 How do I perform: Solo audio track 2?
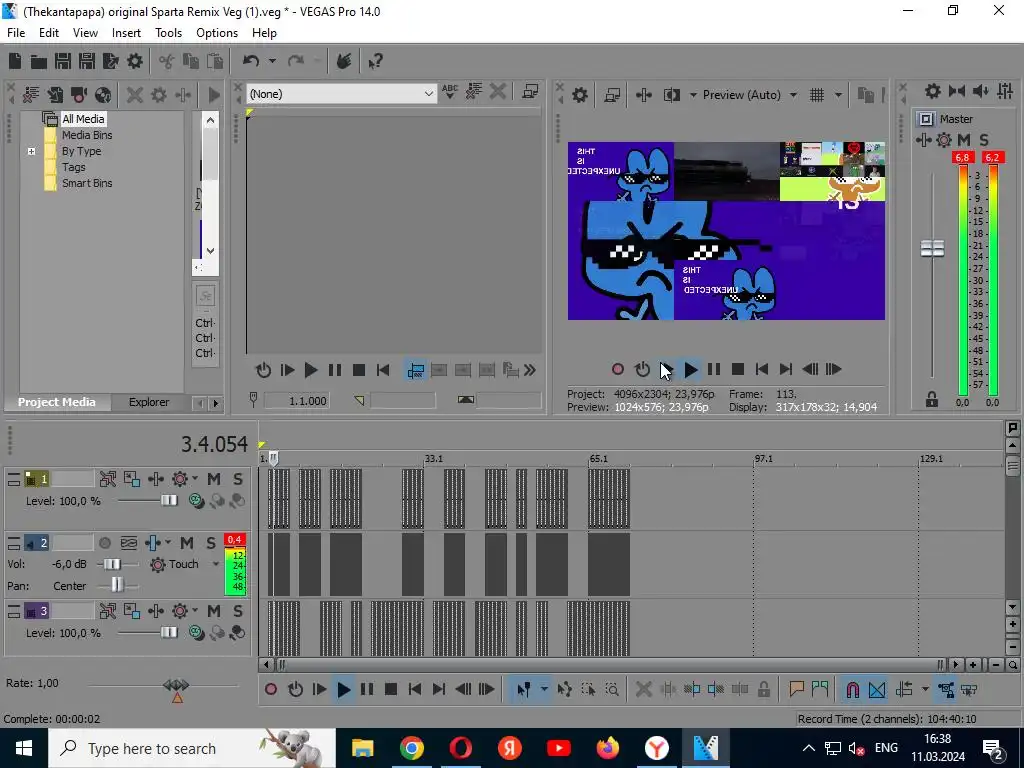point(210,543)
